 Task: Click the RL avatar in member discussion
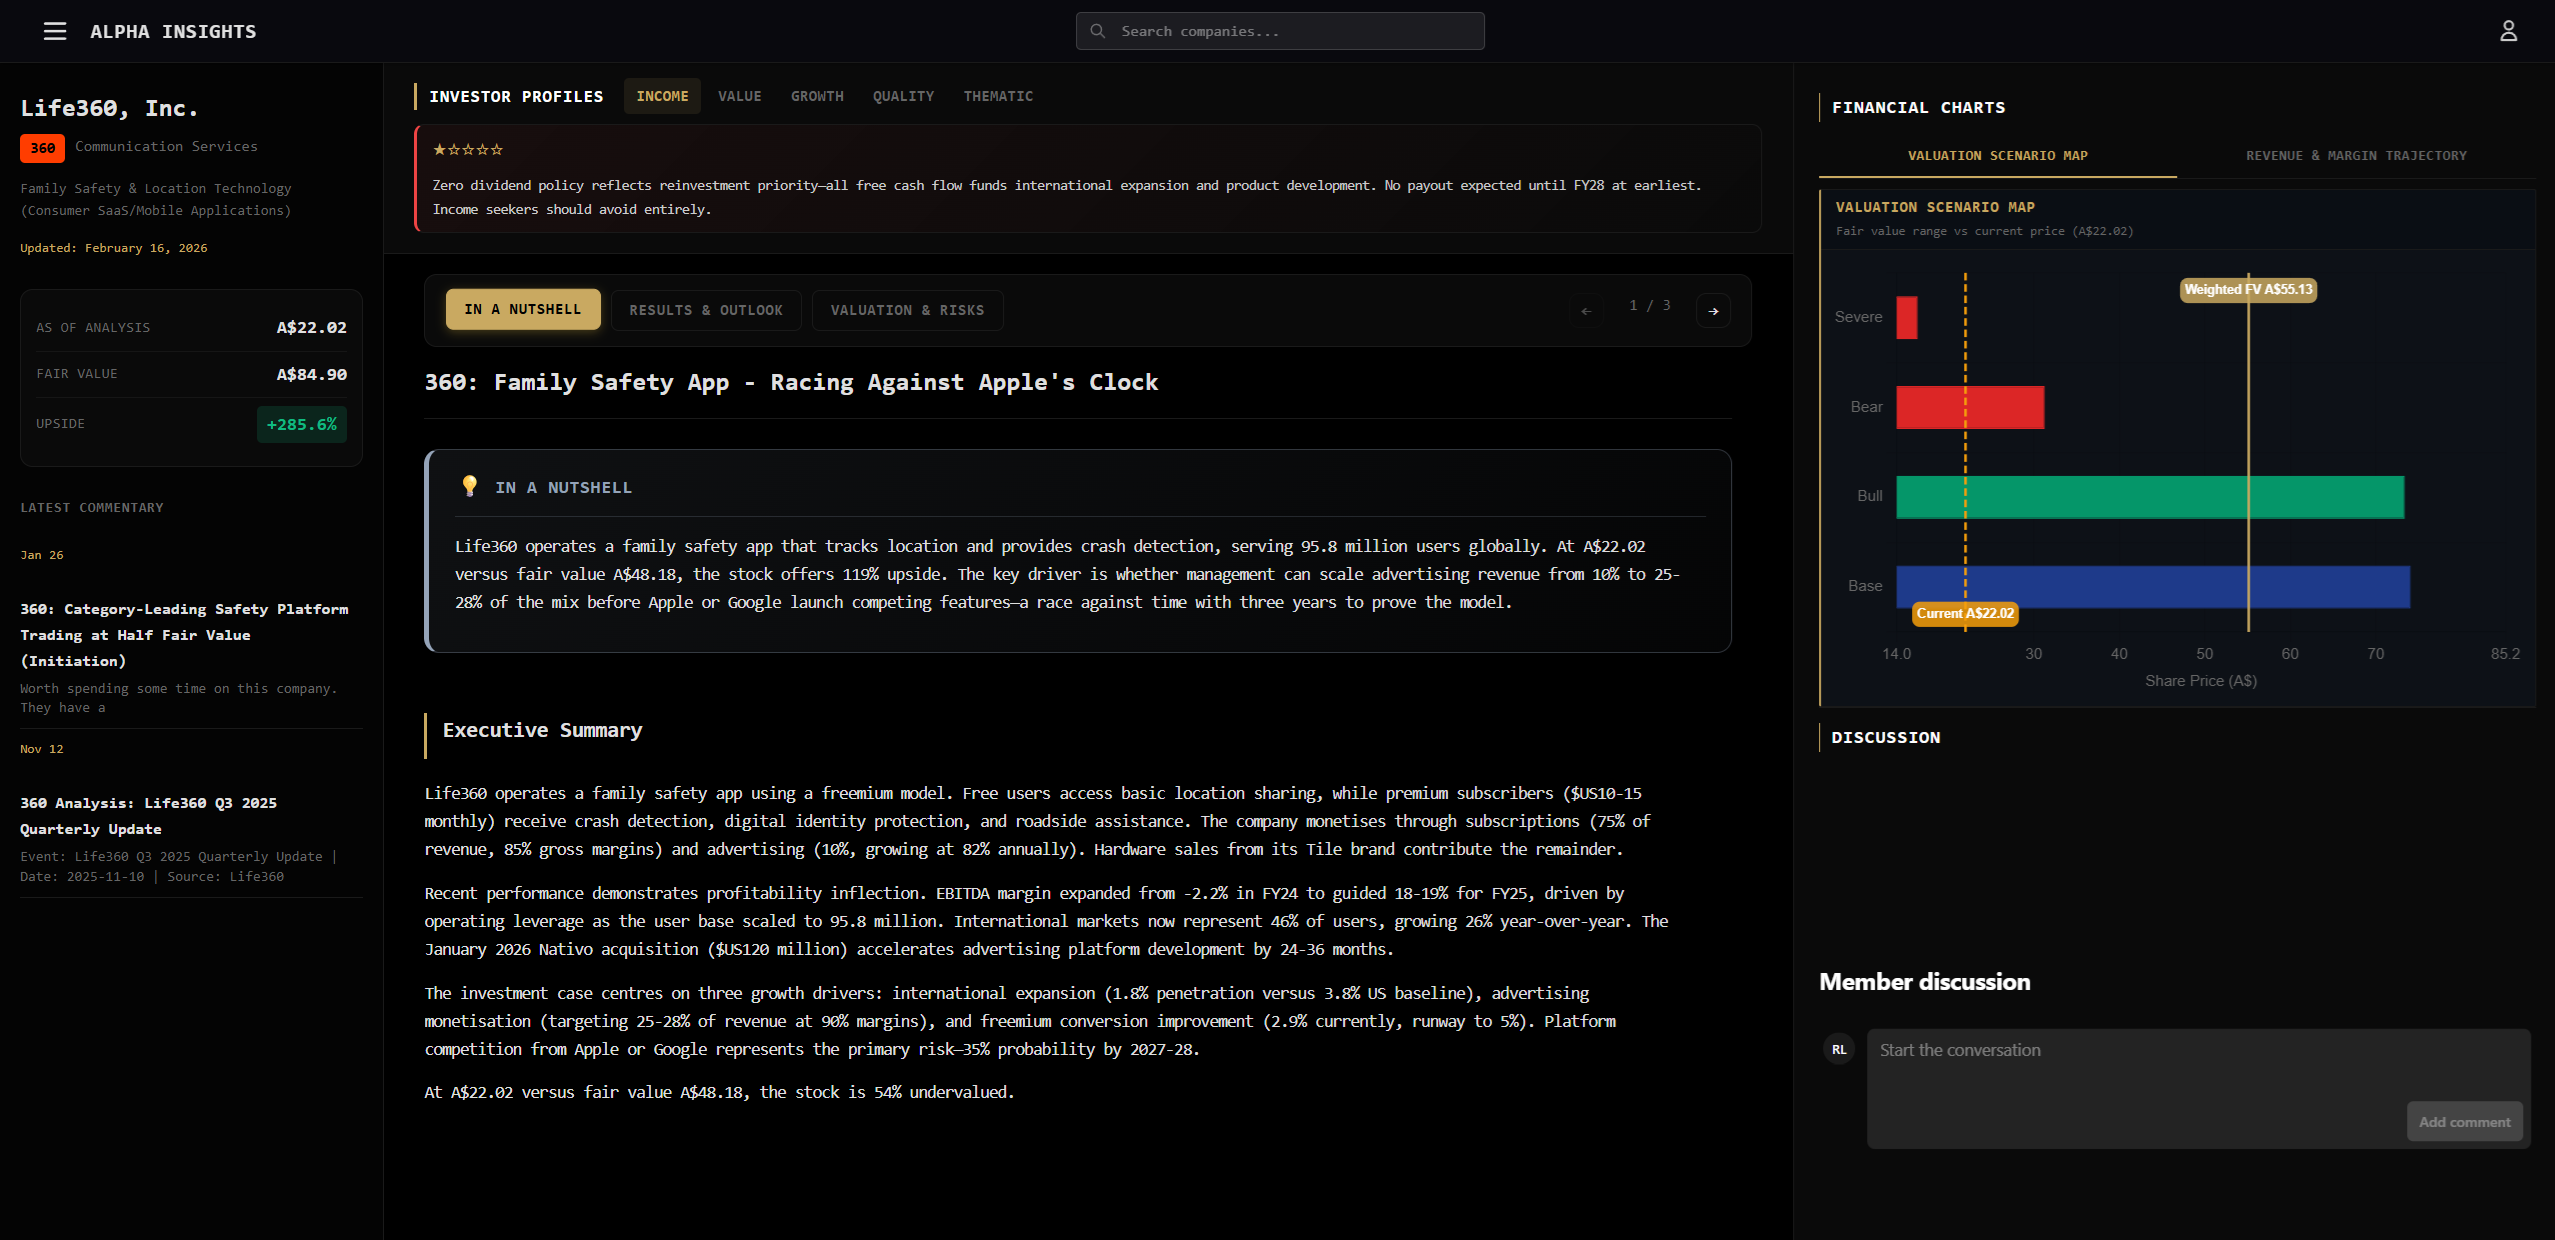coord(1838,1049)
